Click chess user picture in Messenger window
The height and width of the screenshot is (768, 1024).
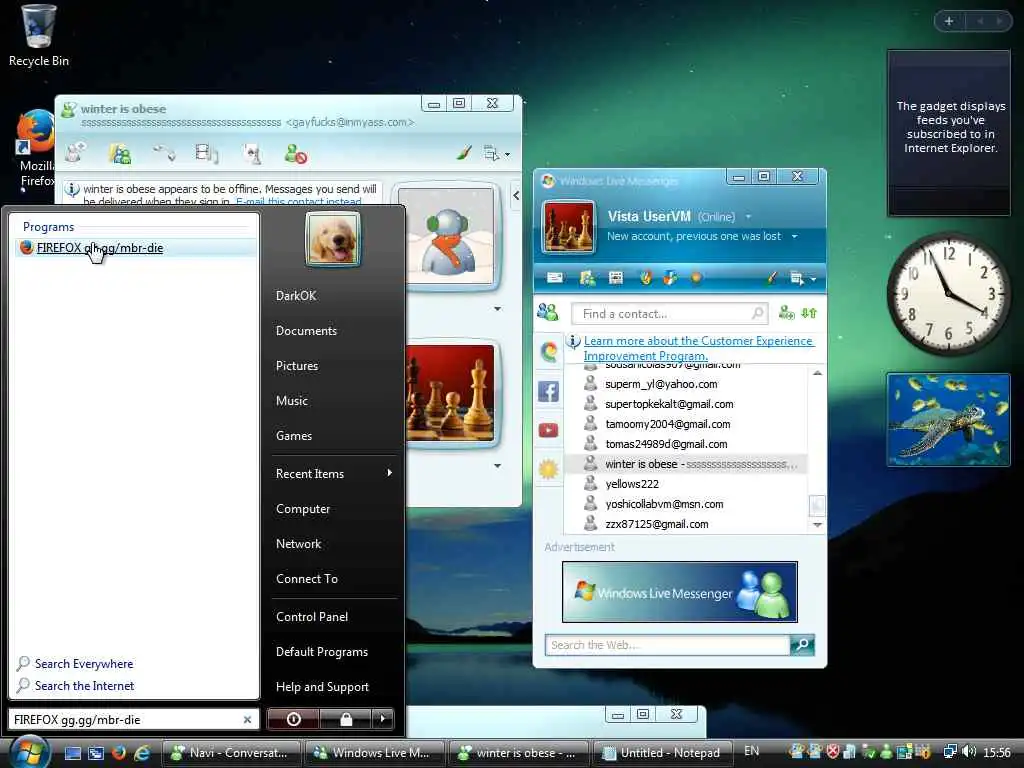pyautogui.click(x=569, y=227)
